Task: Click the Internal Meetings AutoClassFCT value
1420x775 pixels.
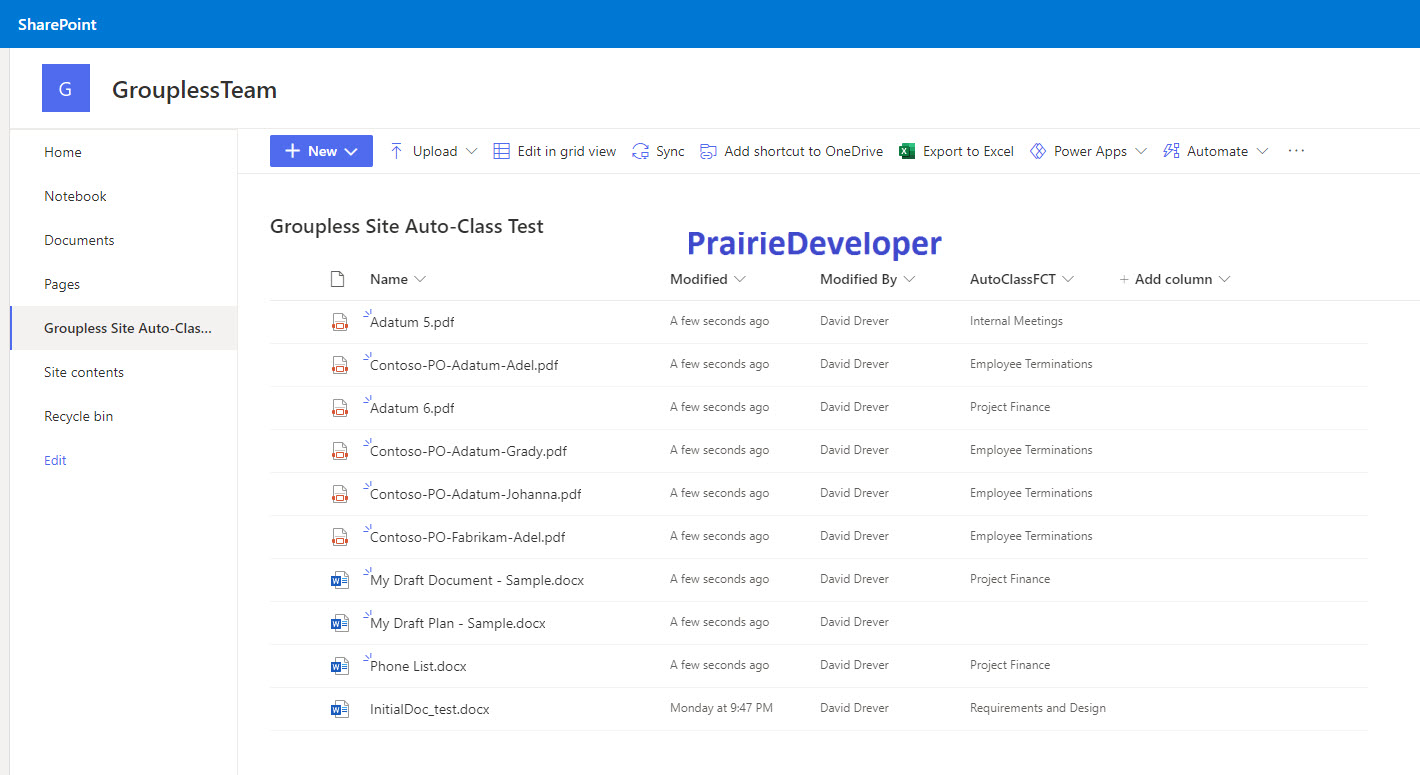Action: click(x=1016, y=321)
